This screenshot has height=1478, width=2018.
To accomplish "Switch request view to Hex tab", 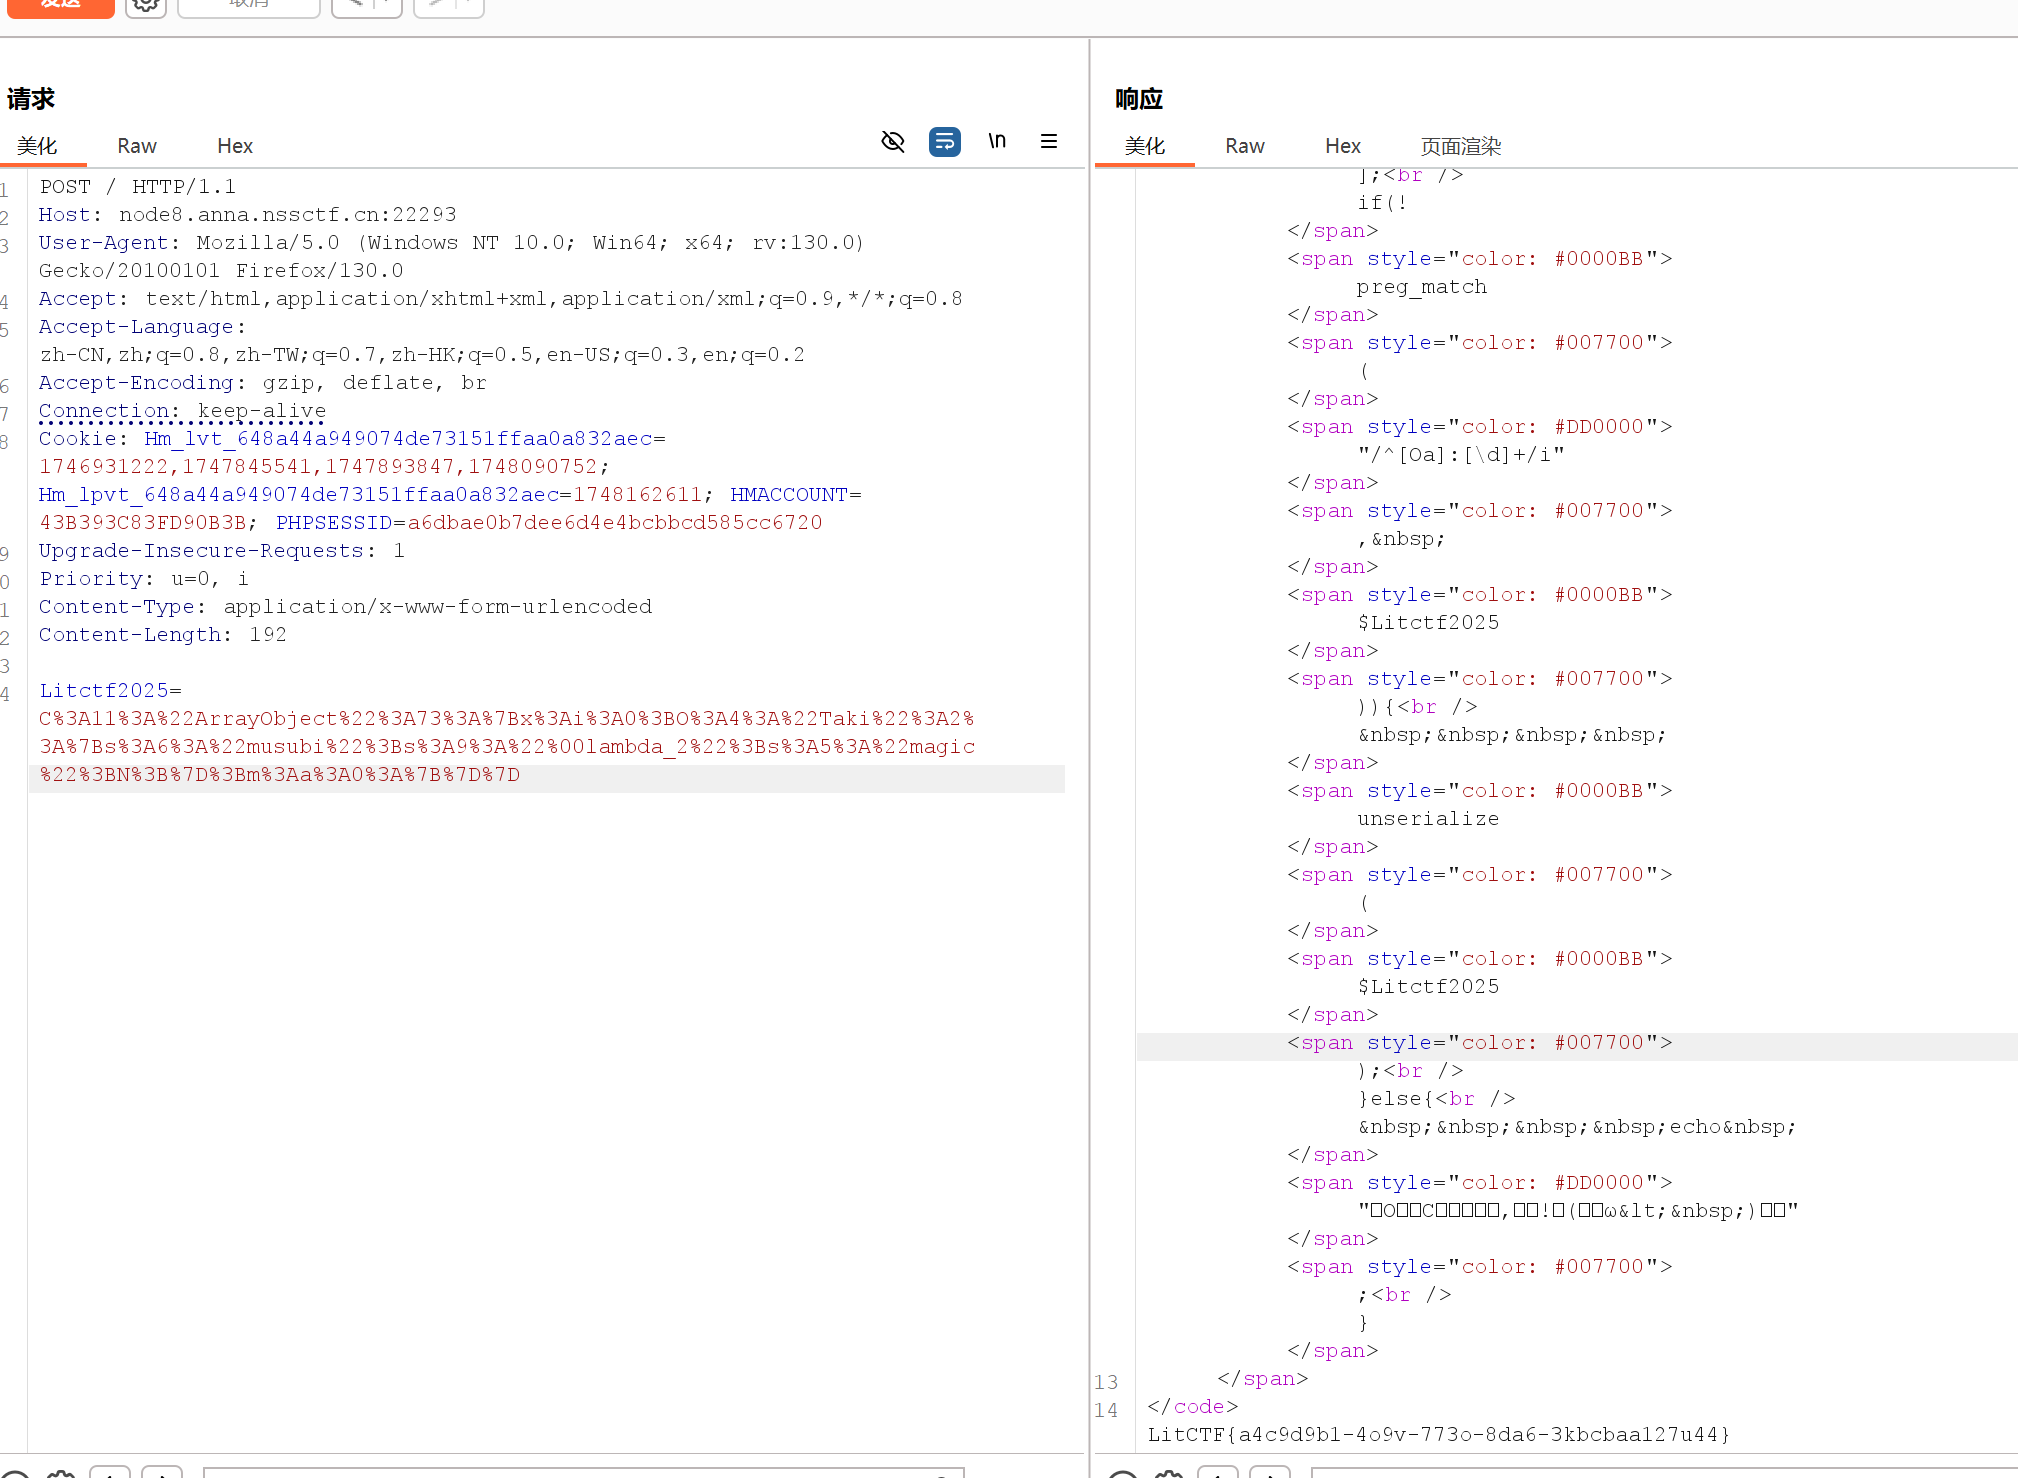I will click(x=235, y=146).
